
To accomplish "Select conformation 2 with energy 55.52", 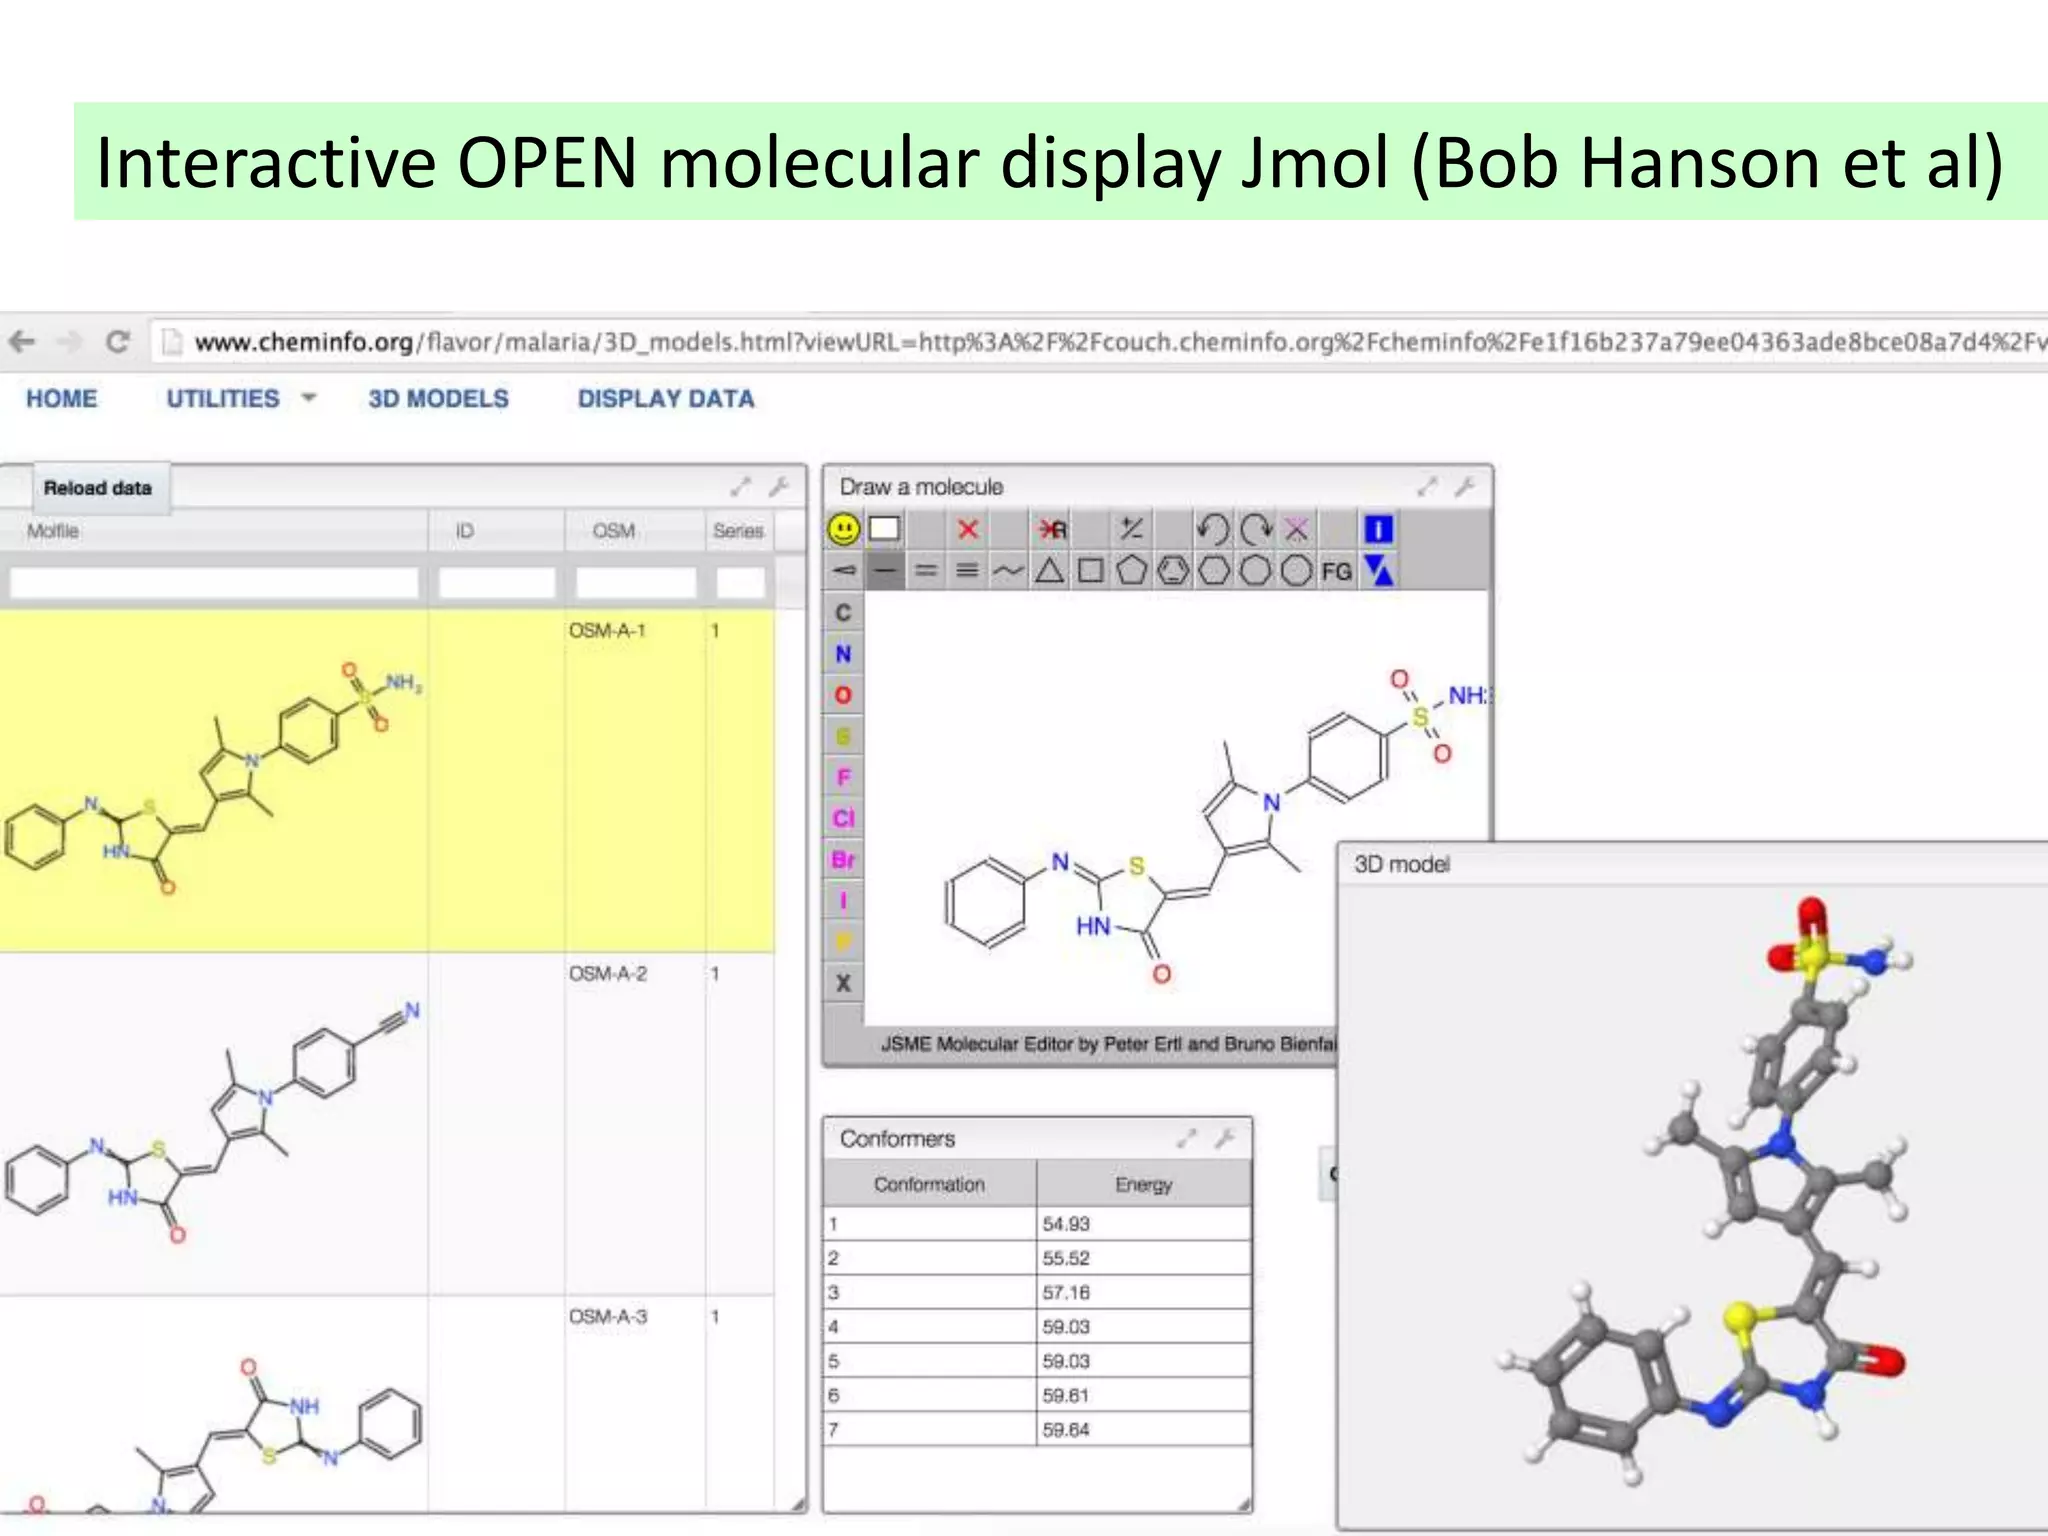I will click(x=1037, y=1258).
